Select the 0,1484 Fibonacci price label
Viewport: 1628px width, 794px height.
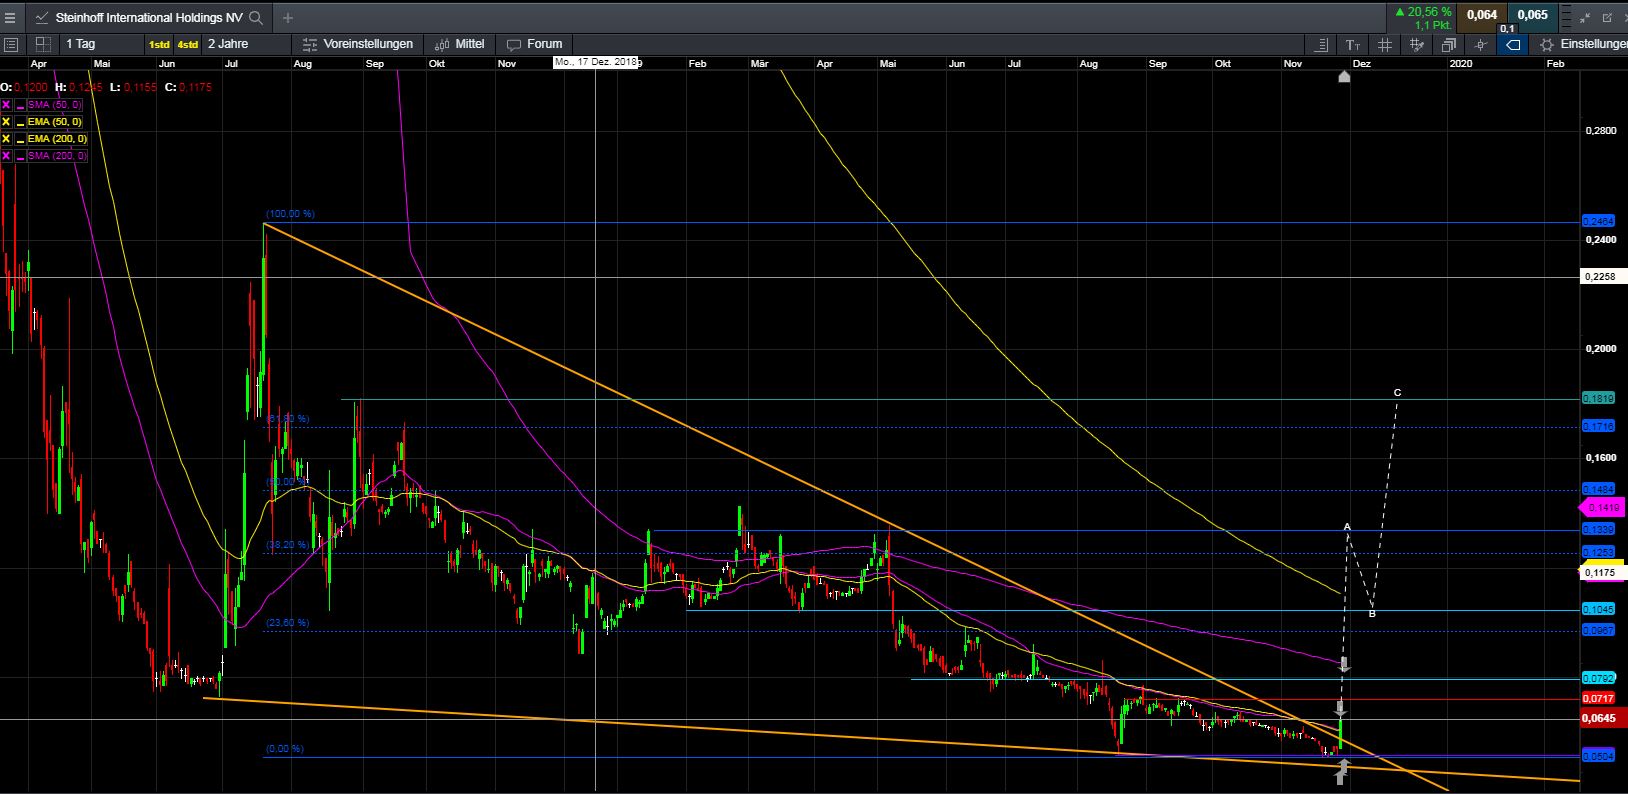click(x=1598, y=489)
